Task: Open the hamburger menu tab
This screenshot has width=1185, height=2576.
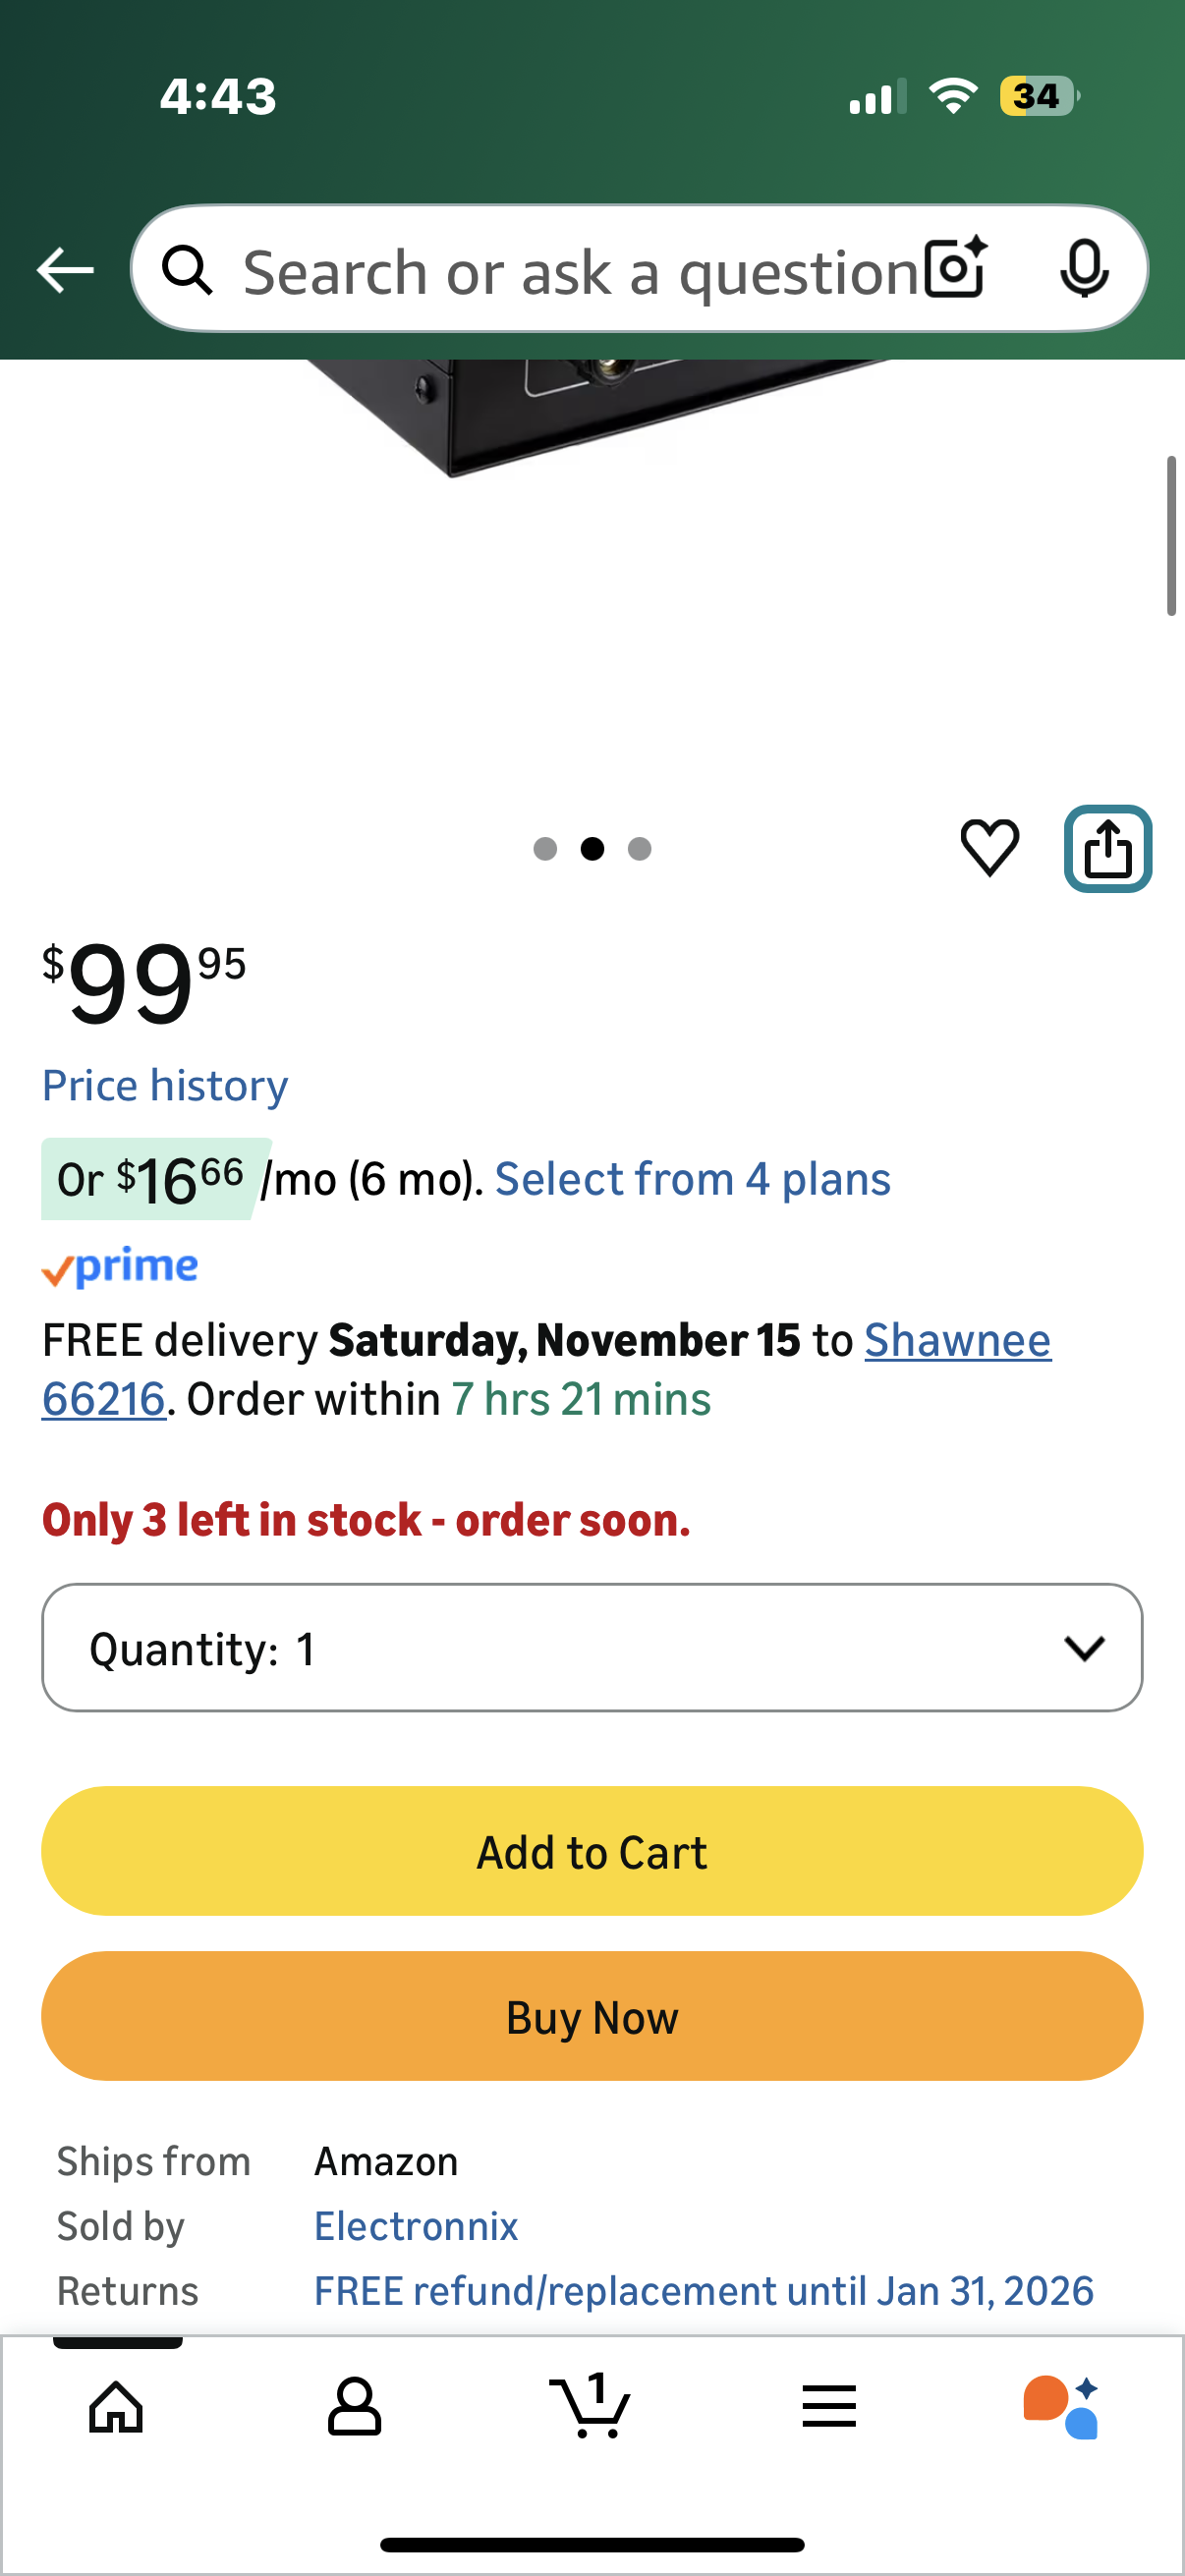Action: tap(828, 2406)
